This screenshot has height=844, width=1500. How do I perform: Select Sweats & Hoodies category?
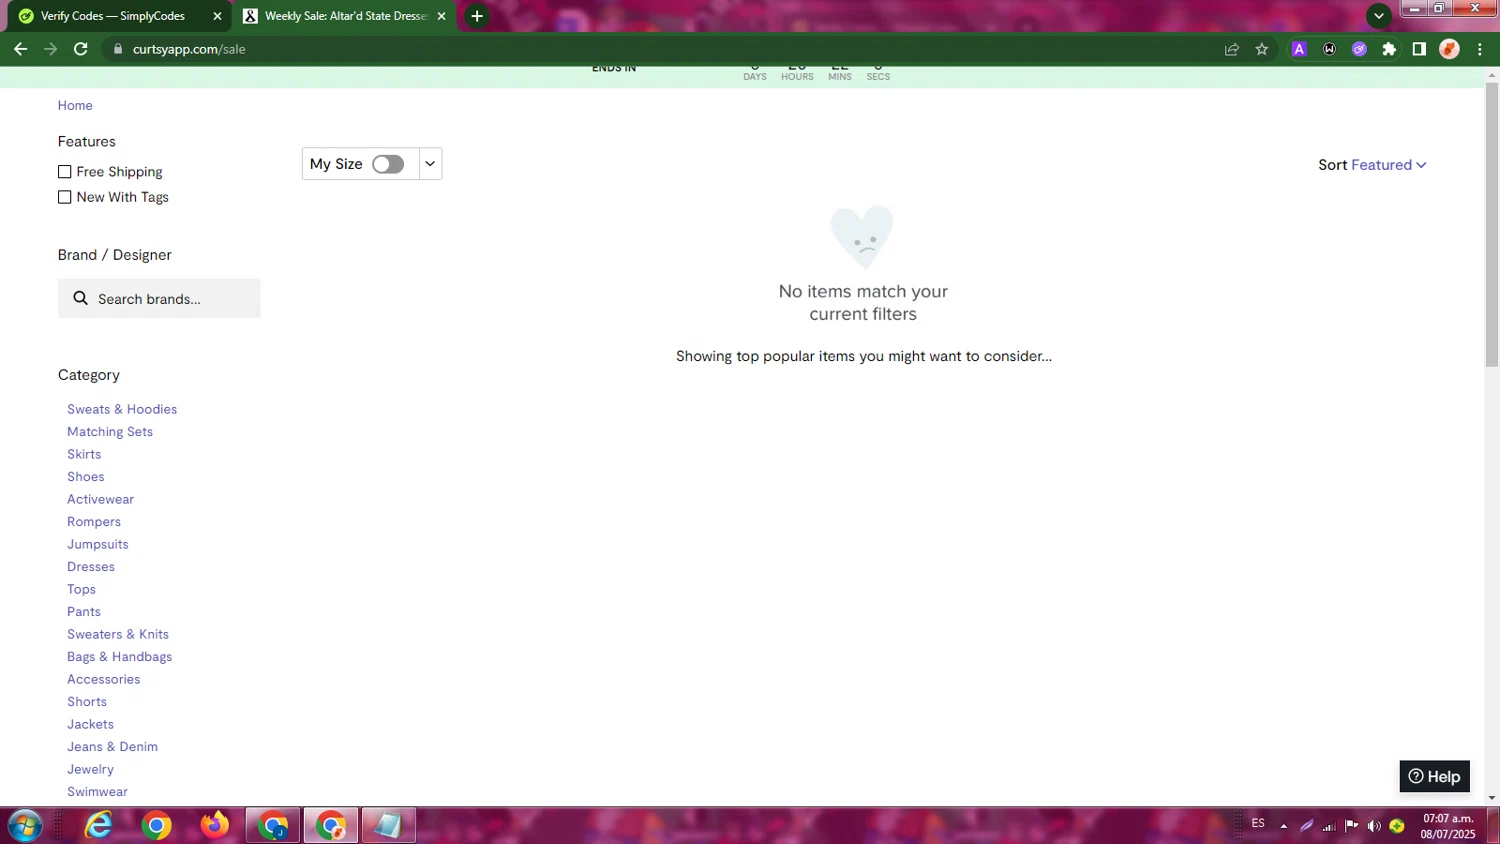point(122,409)
